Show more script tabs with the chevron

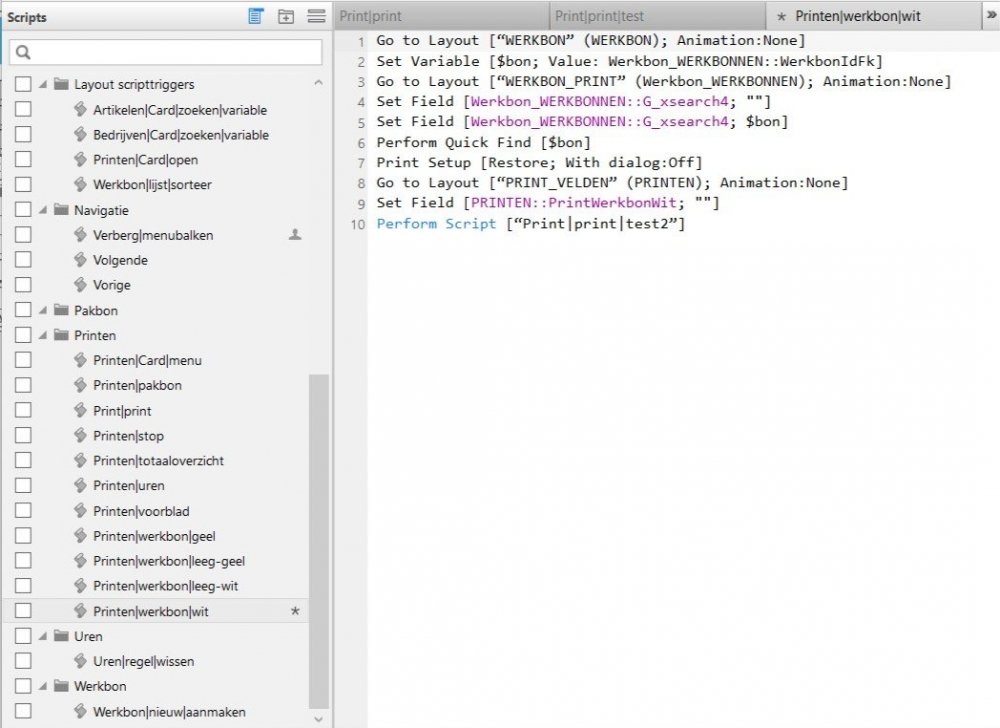pyautogui.click(x=990, y=15)
